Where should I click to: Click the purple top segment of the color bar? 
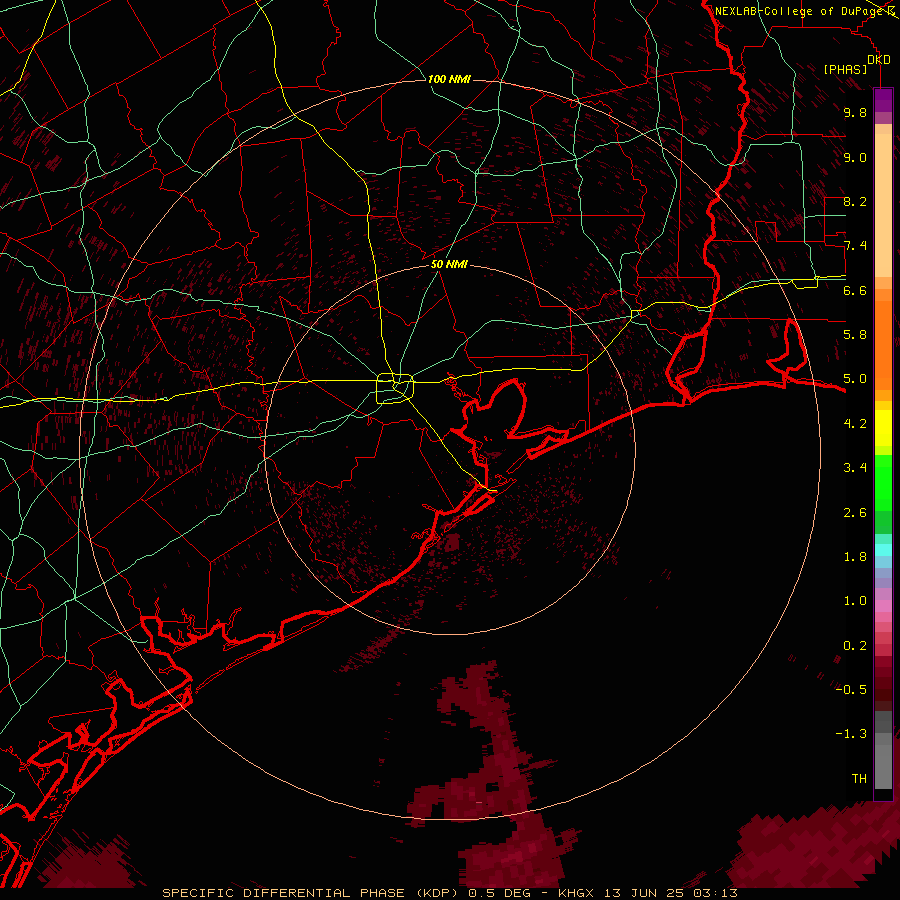point(883,101)
